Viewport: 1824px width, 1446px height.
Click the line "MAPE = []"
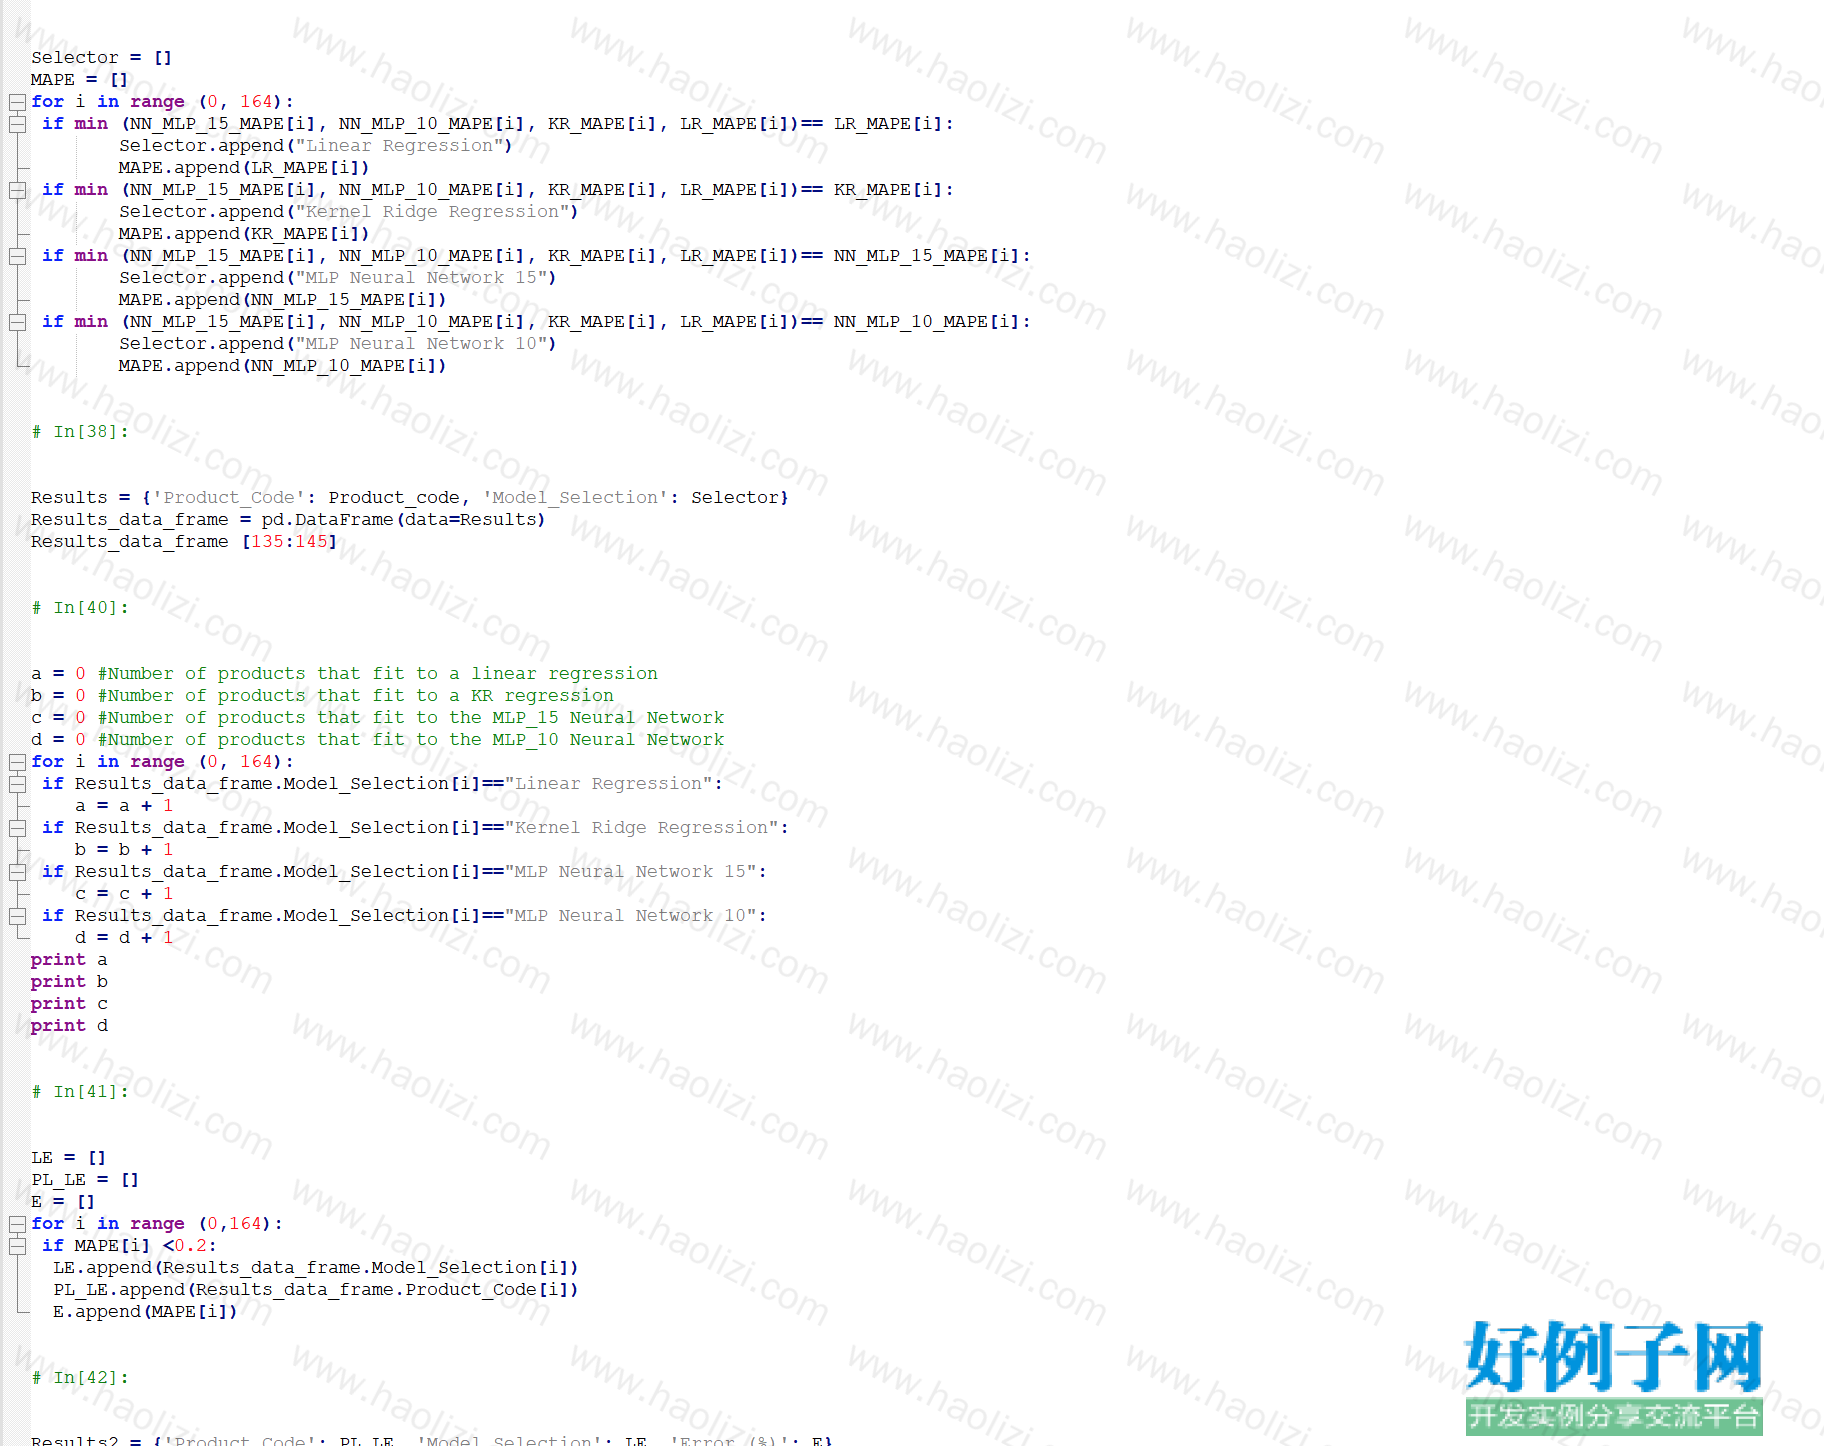pos(79,80)
